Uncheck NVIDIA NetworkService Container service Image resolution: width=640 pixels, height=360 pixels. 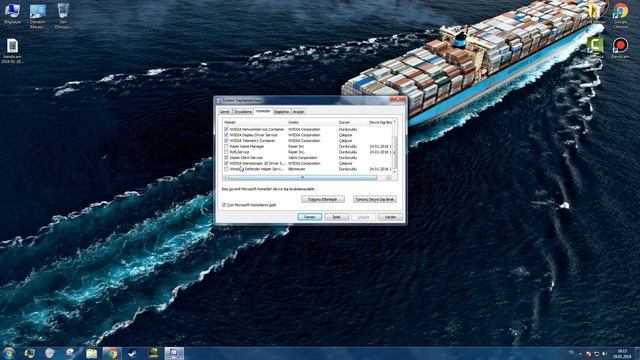226,129
